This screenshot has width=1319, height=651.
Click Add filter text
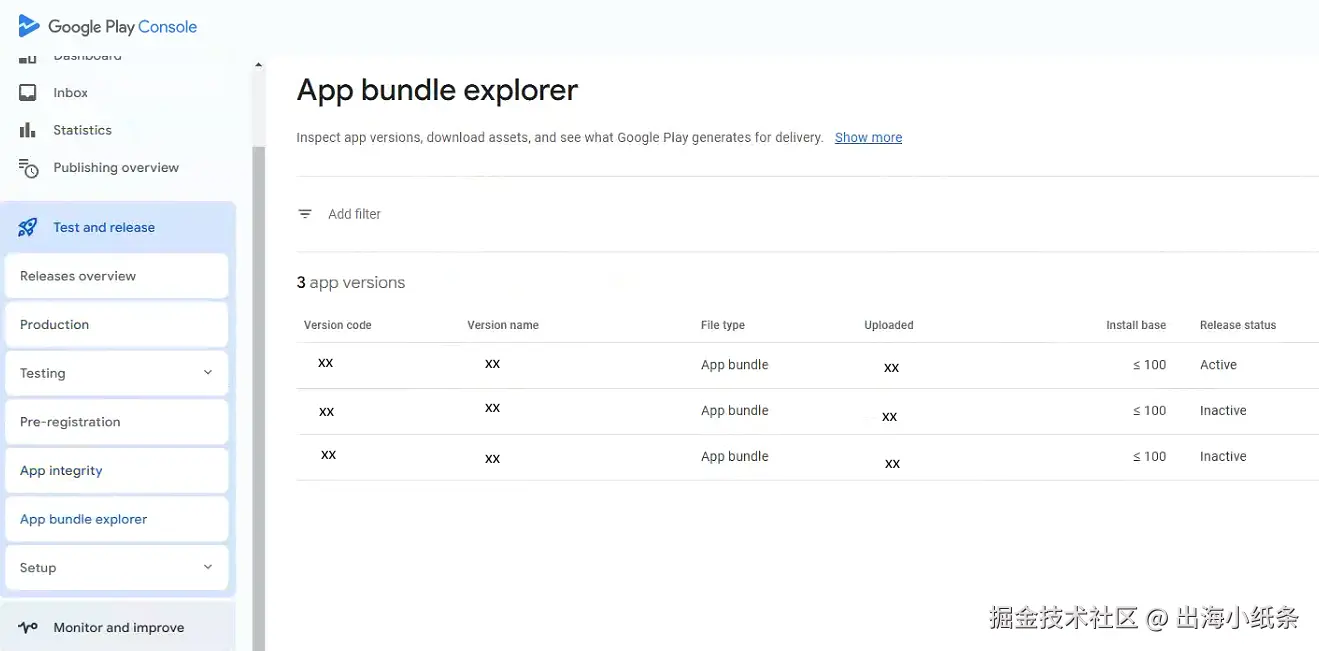pyautogui.click(x=354, y=214)
